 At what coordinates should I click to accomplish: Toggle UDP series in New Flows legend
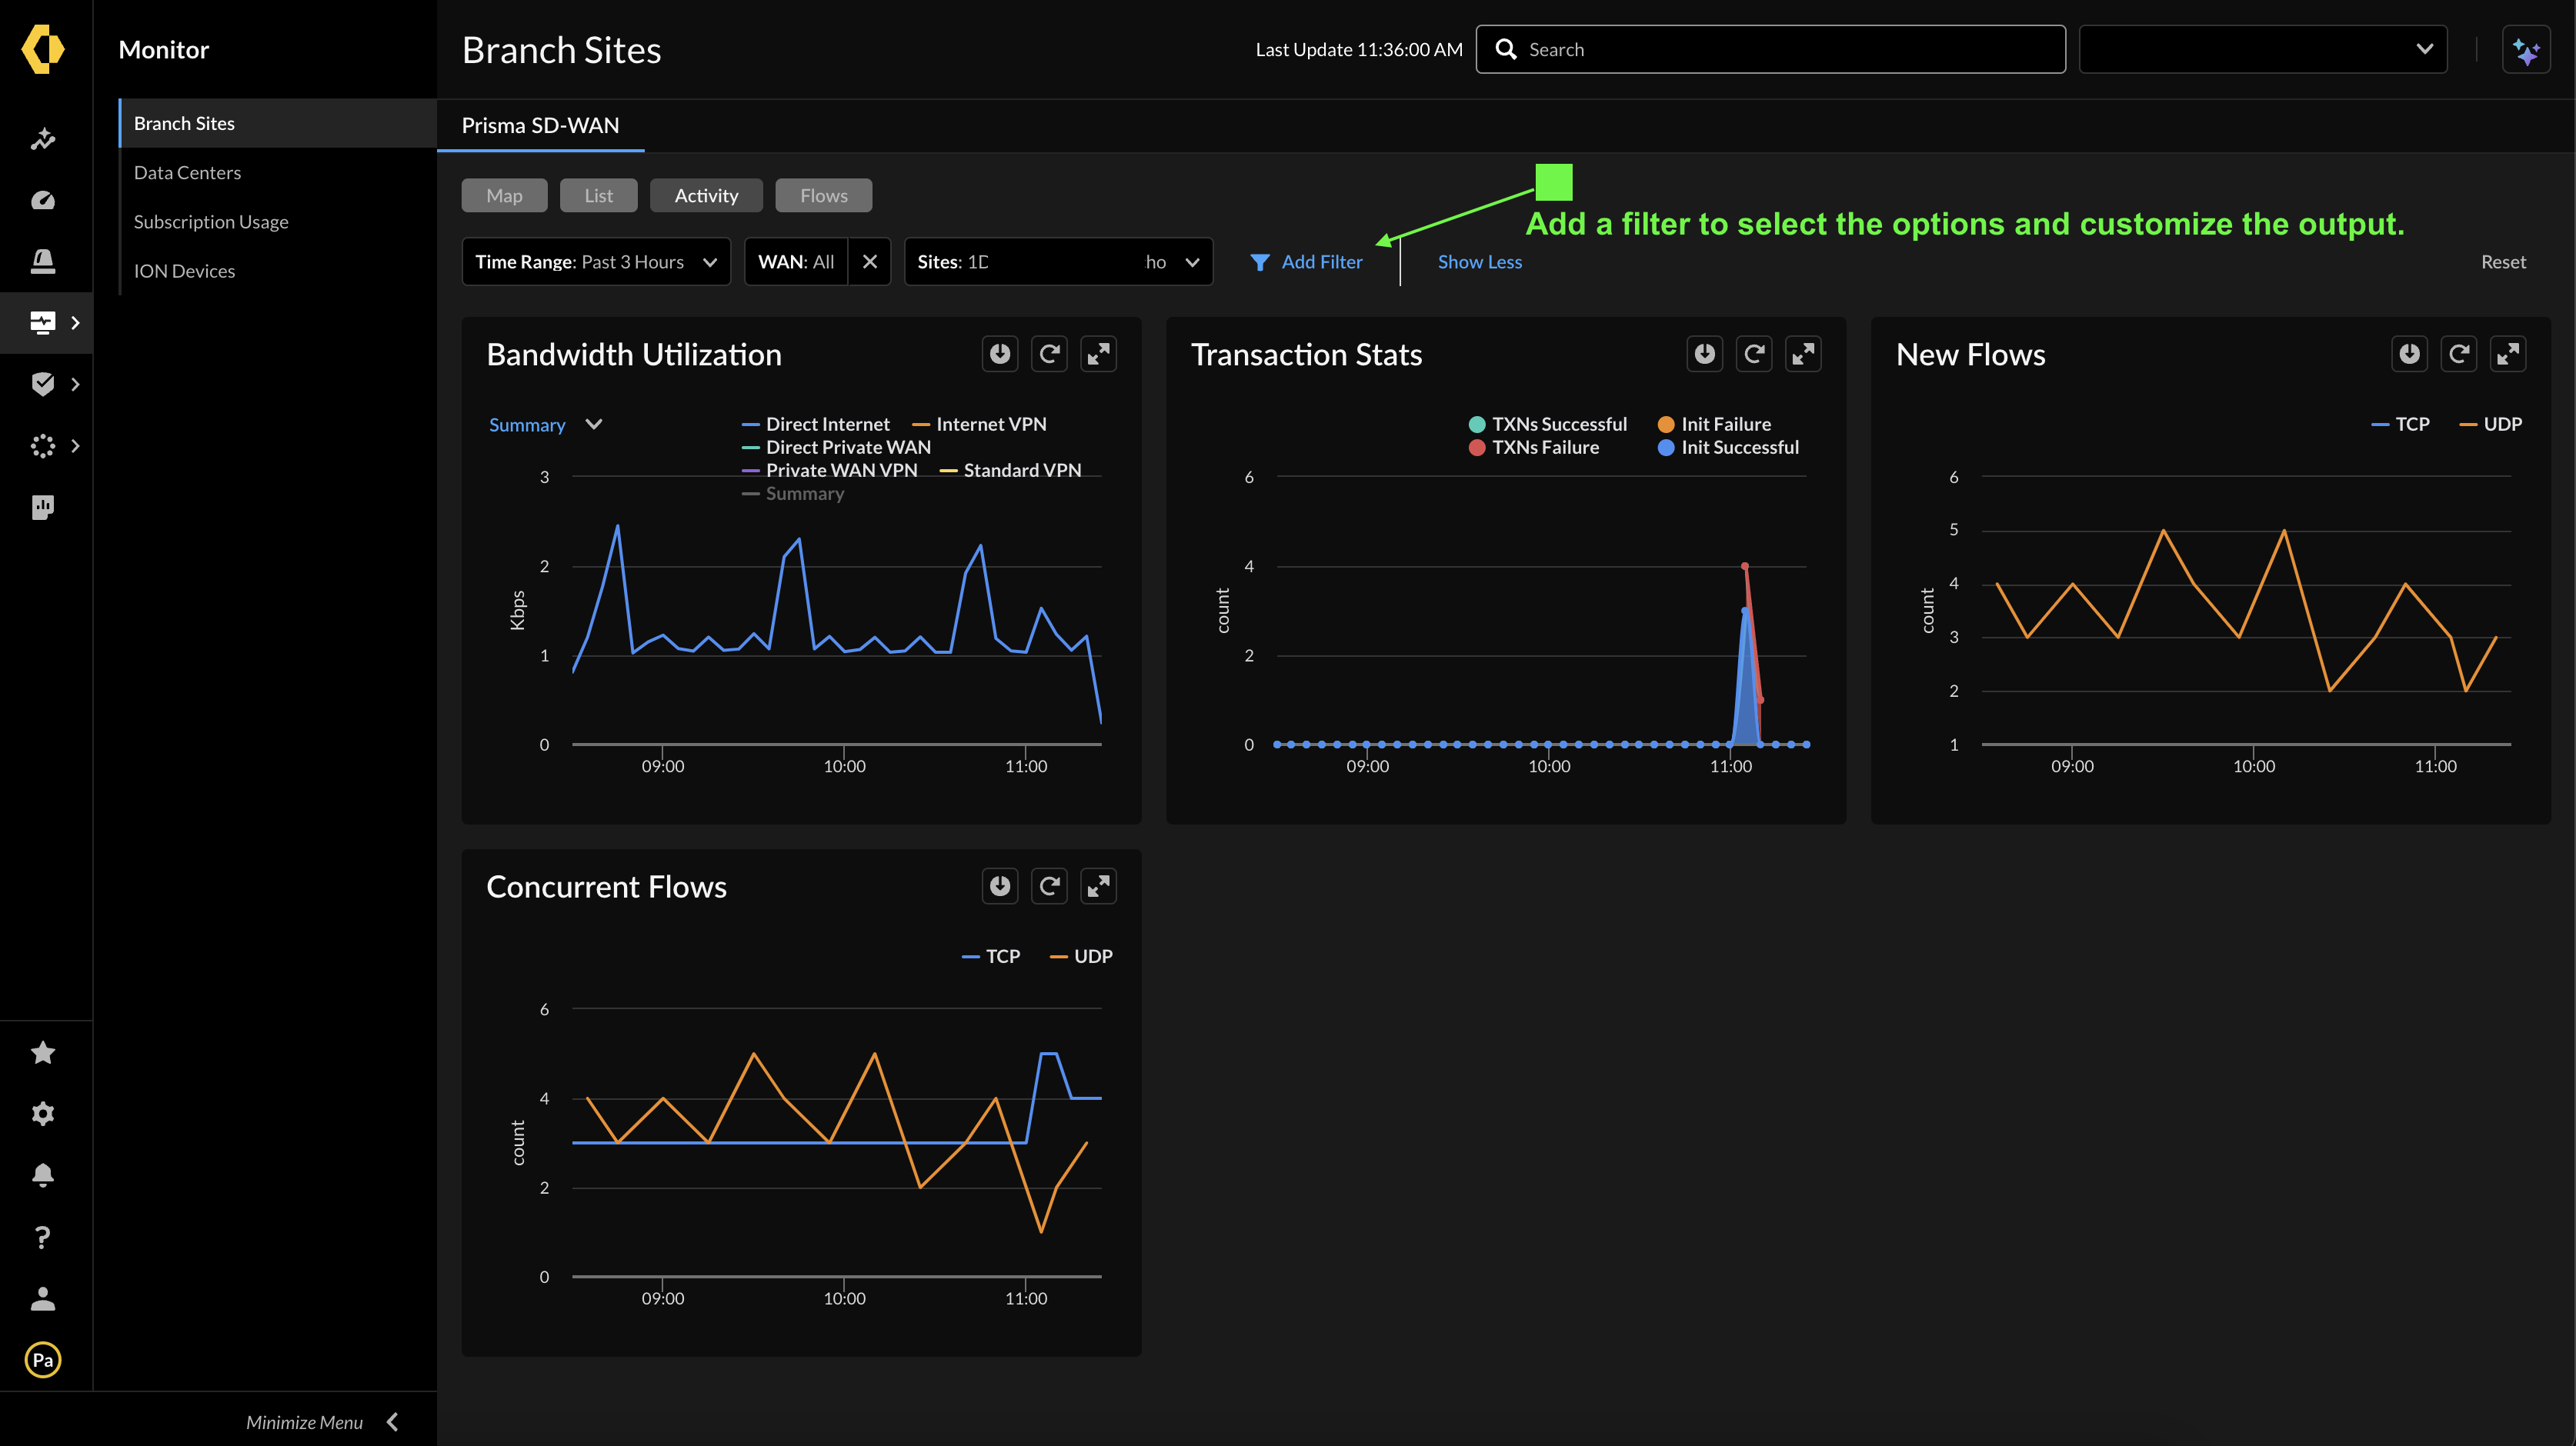(x=2501, y=424)
